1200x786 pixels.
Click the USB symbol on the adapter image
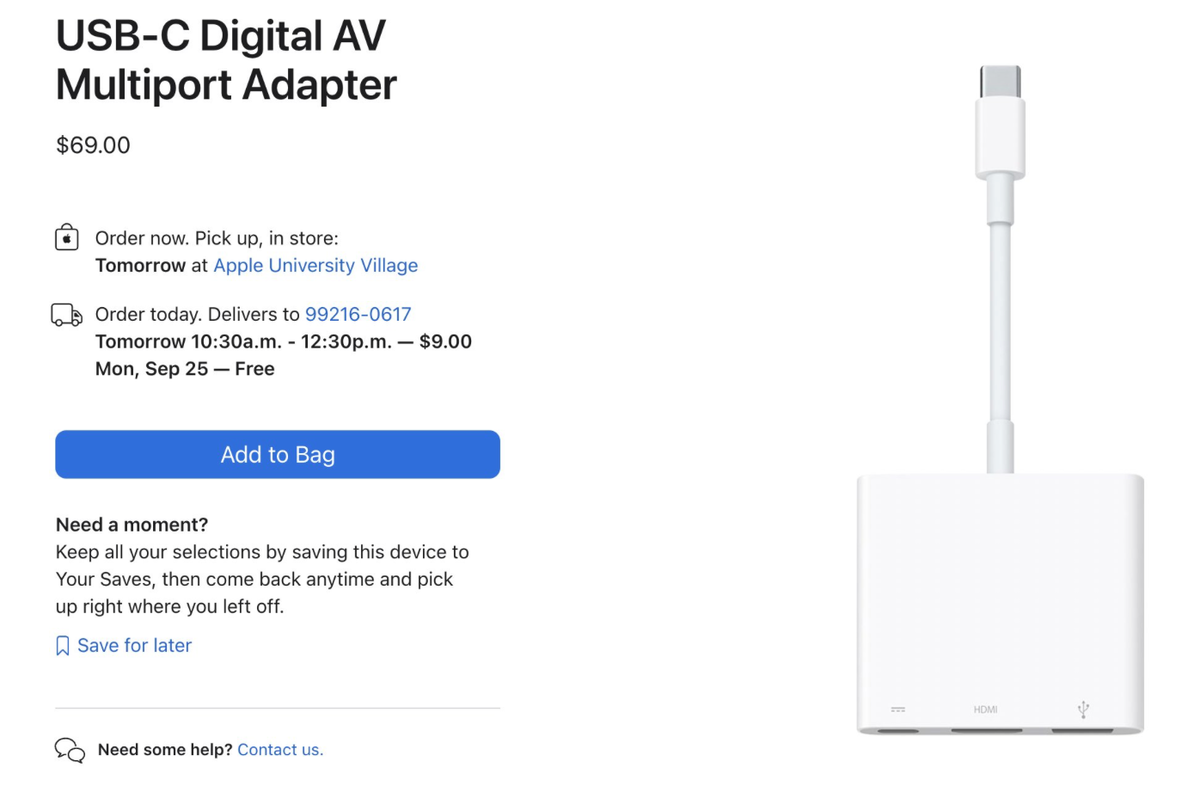[1083, 710]
